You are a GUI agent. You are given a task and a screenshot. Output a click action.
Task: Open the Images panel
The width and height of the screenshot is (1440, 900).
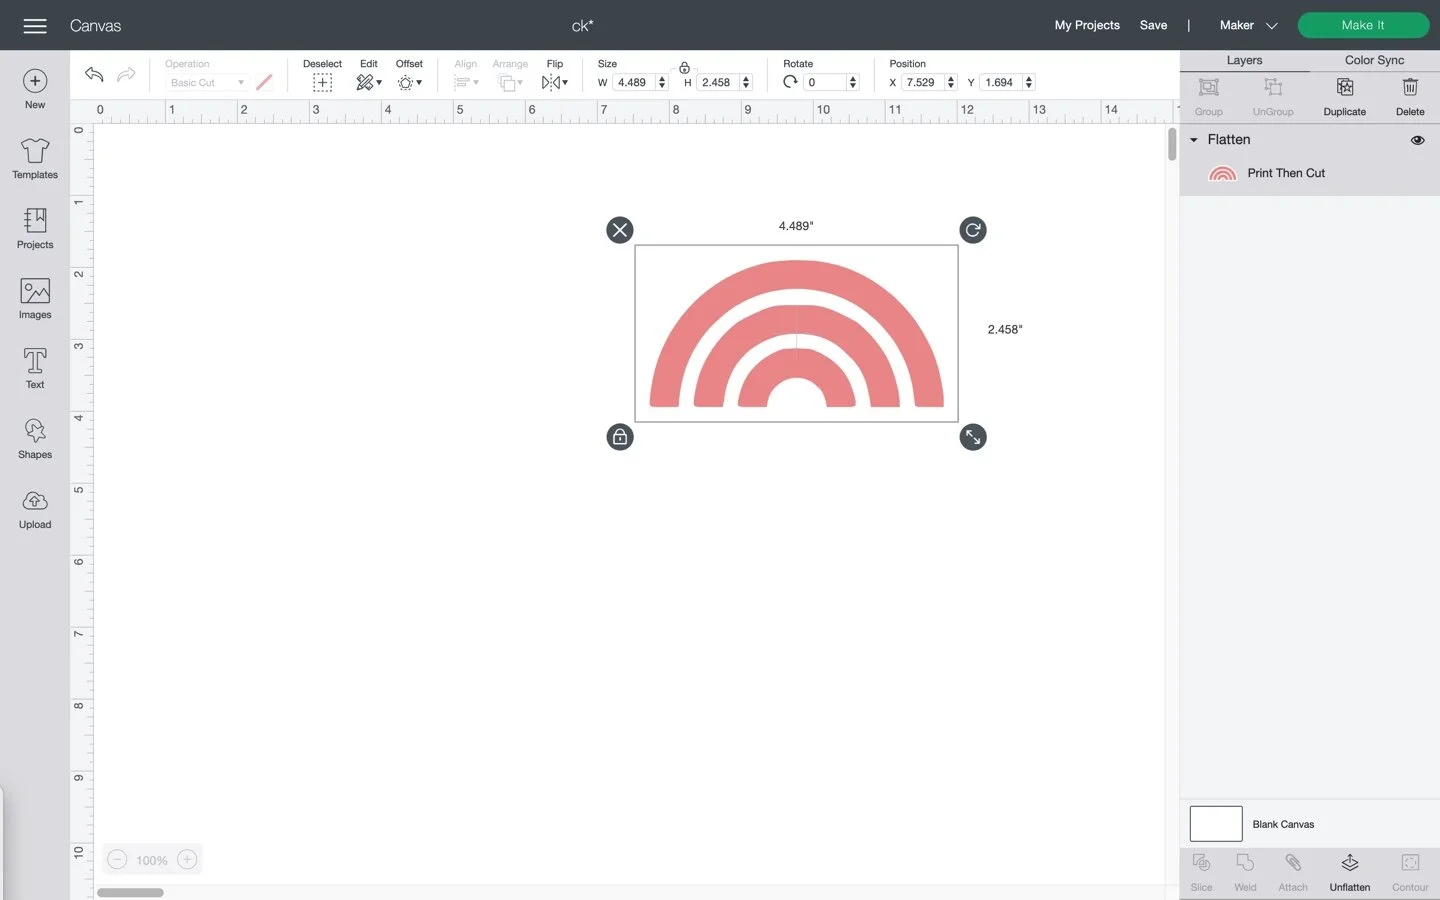34,298
